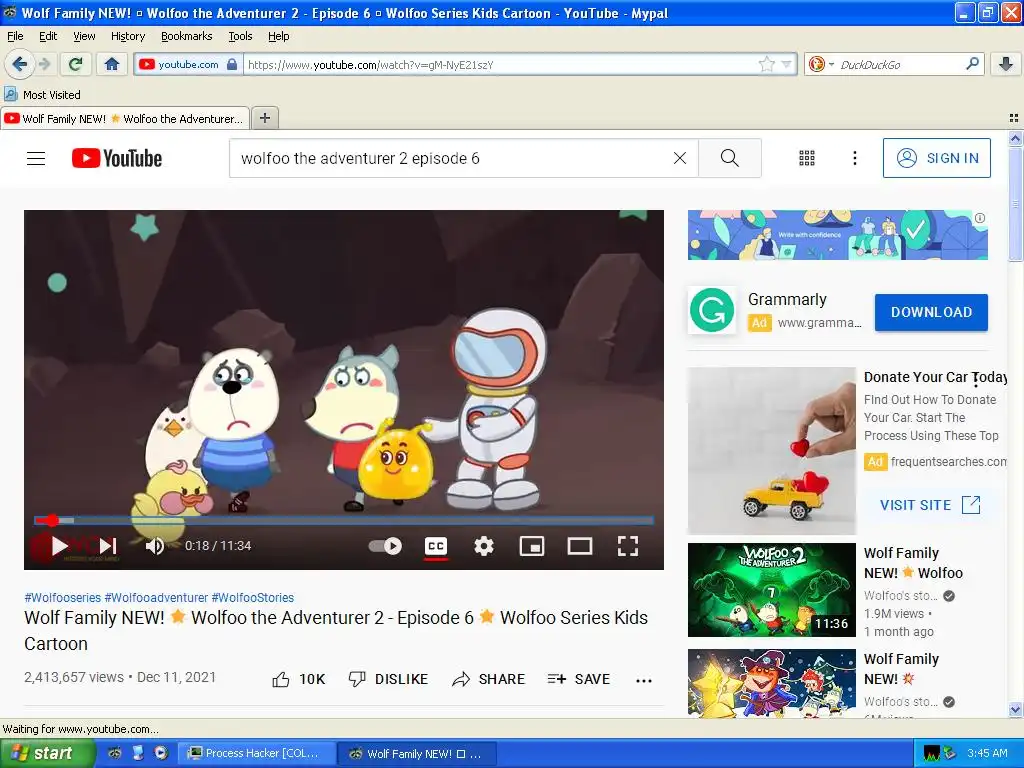Seek in the video progress bar

coord(344,520)
